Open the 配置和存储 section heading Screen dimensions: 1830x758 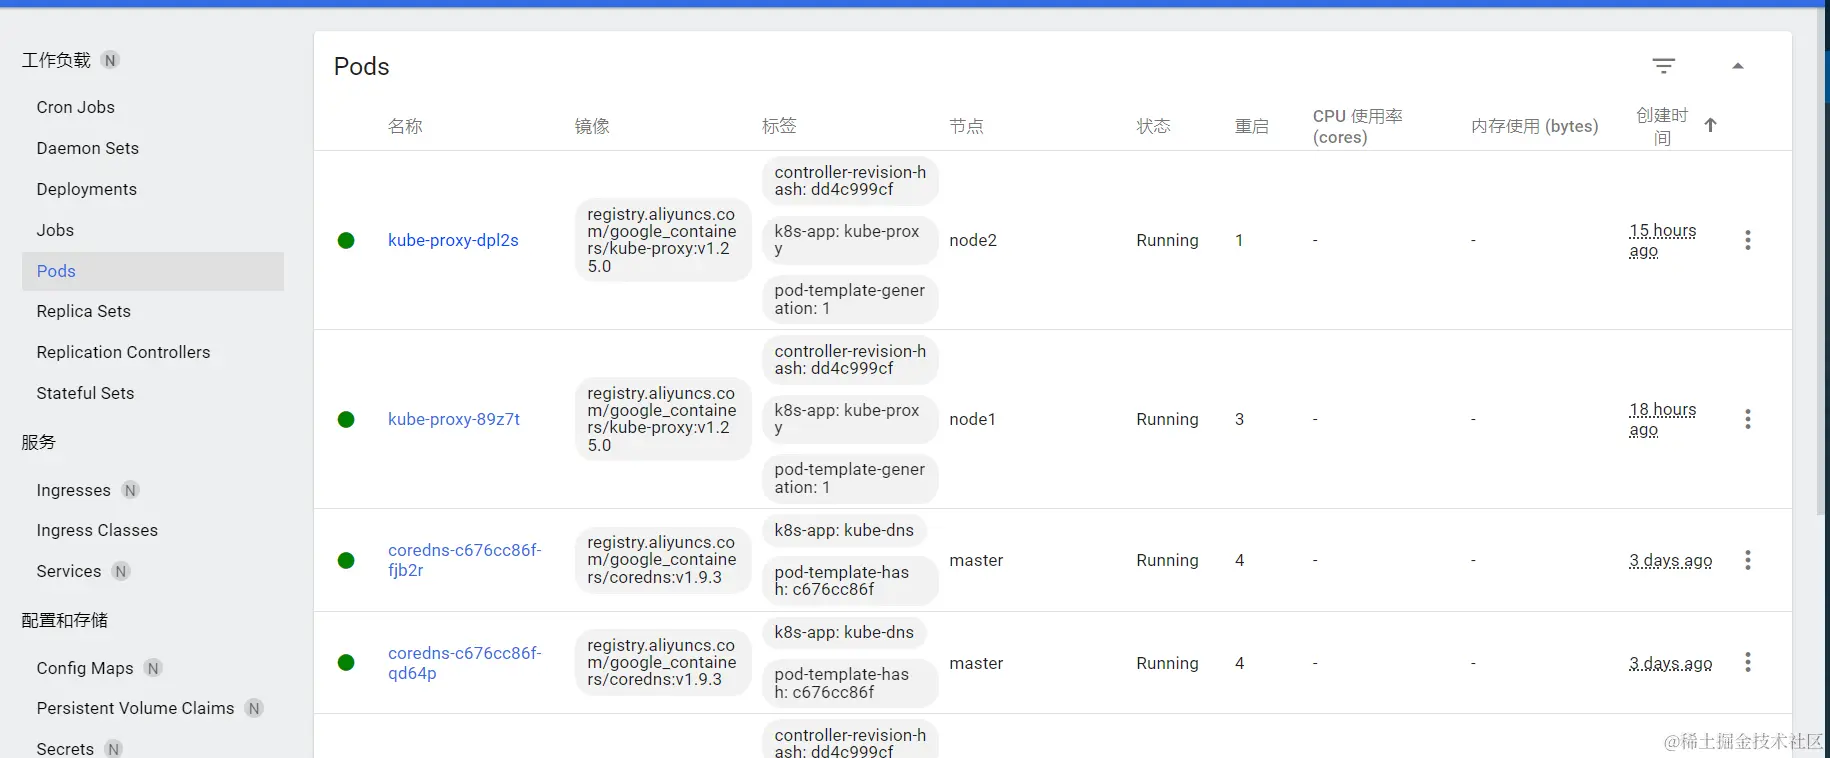pyautogui.click(x=65, y=620)
